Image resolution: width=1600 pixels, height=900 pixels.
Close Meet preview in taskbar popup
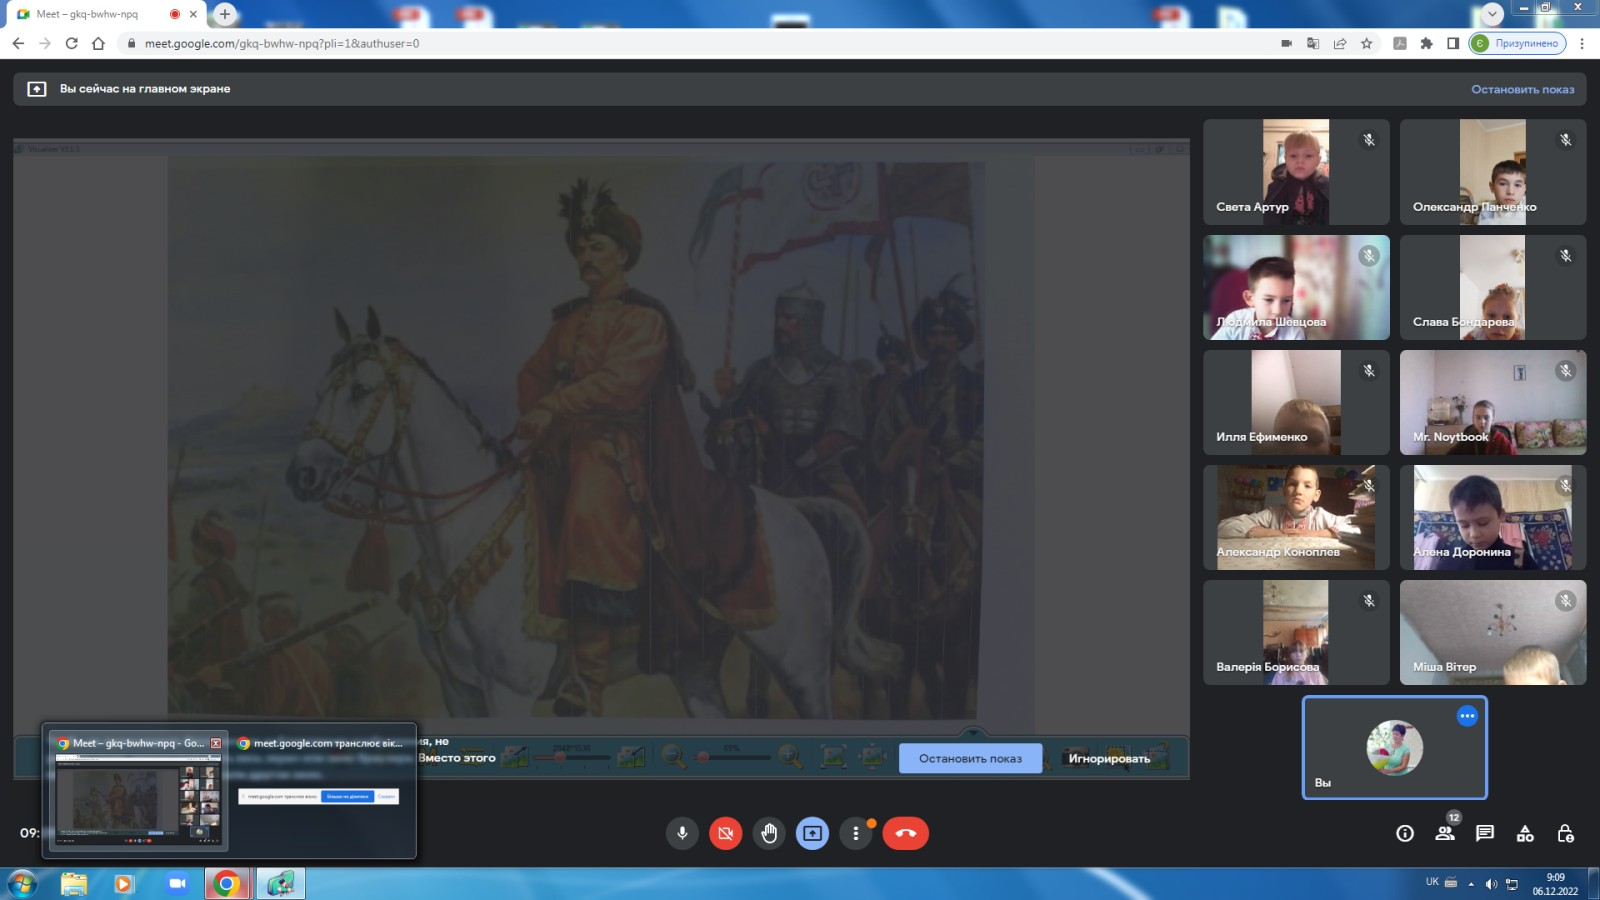(x=216, y=743)
